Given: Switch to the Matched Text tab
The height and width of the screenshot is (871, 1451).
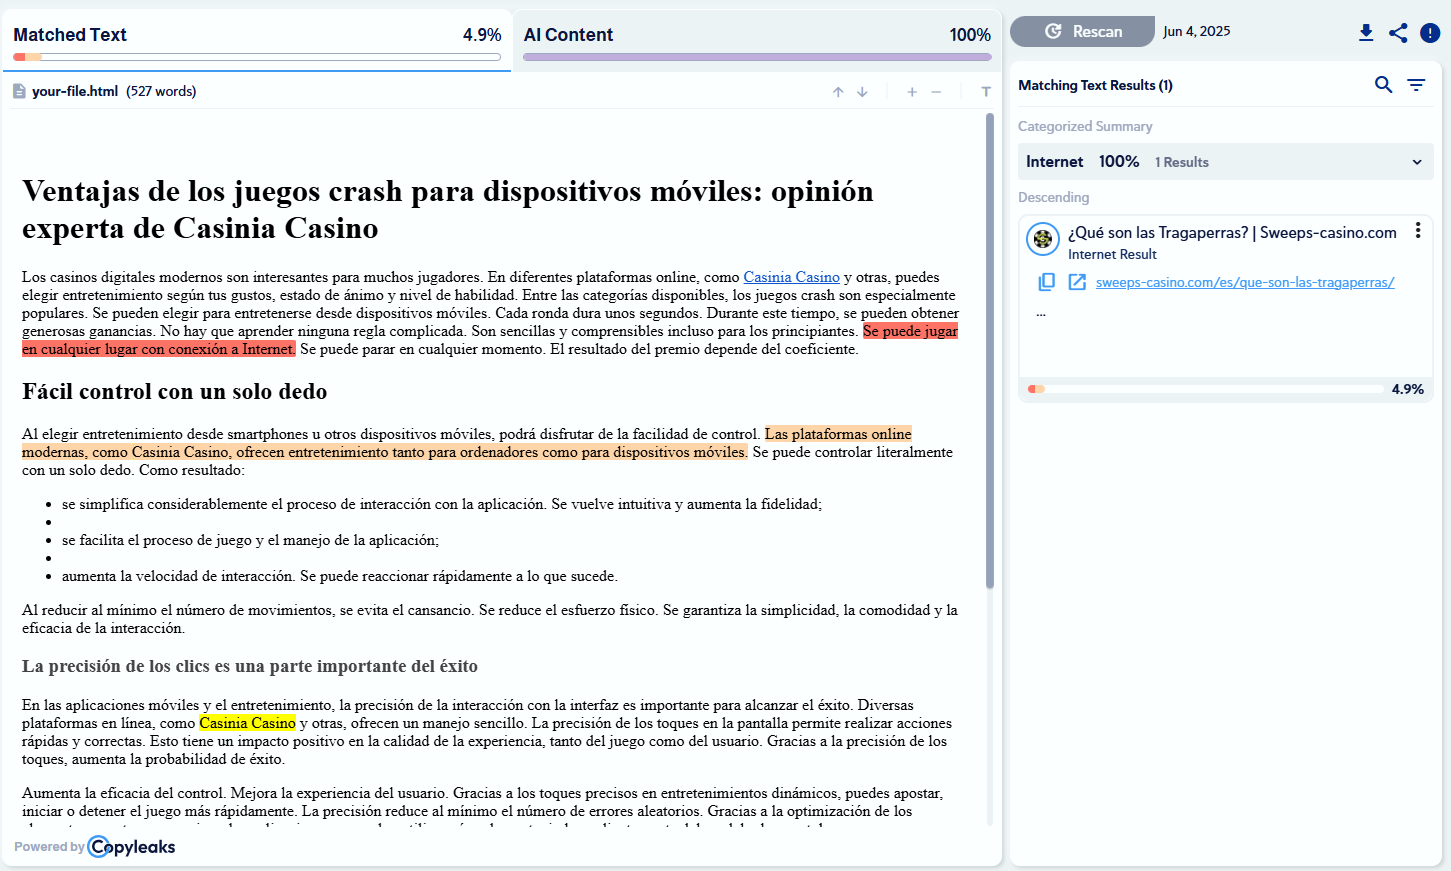Looking at the screenshot, I should pyautogui.click(x=257, y=40).
